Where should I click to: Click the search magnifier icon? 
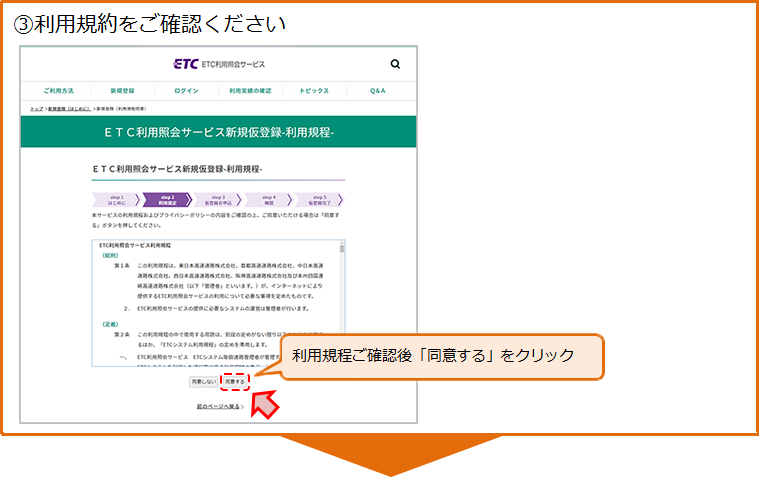[395, 64]
